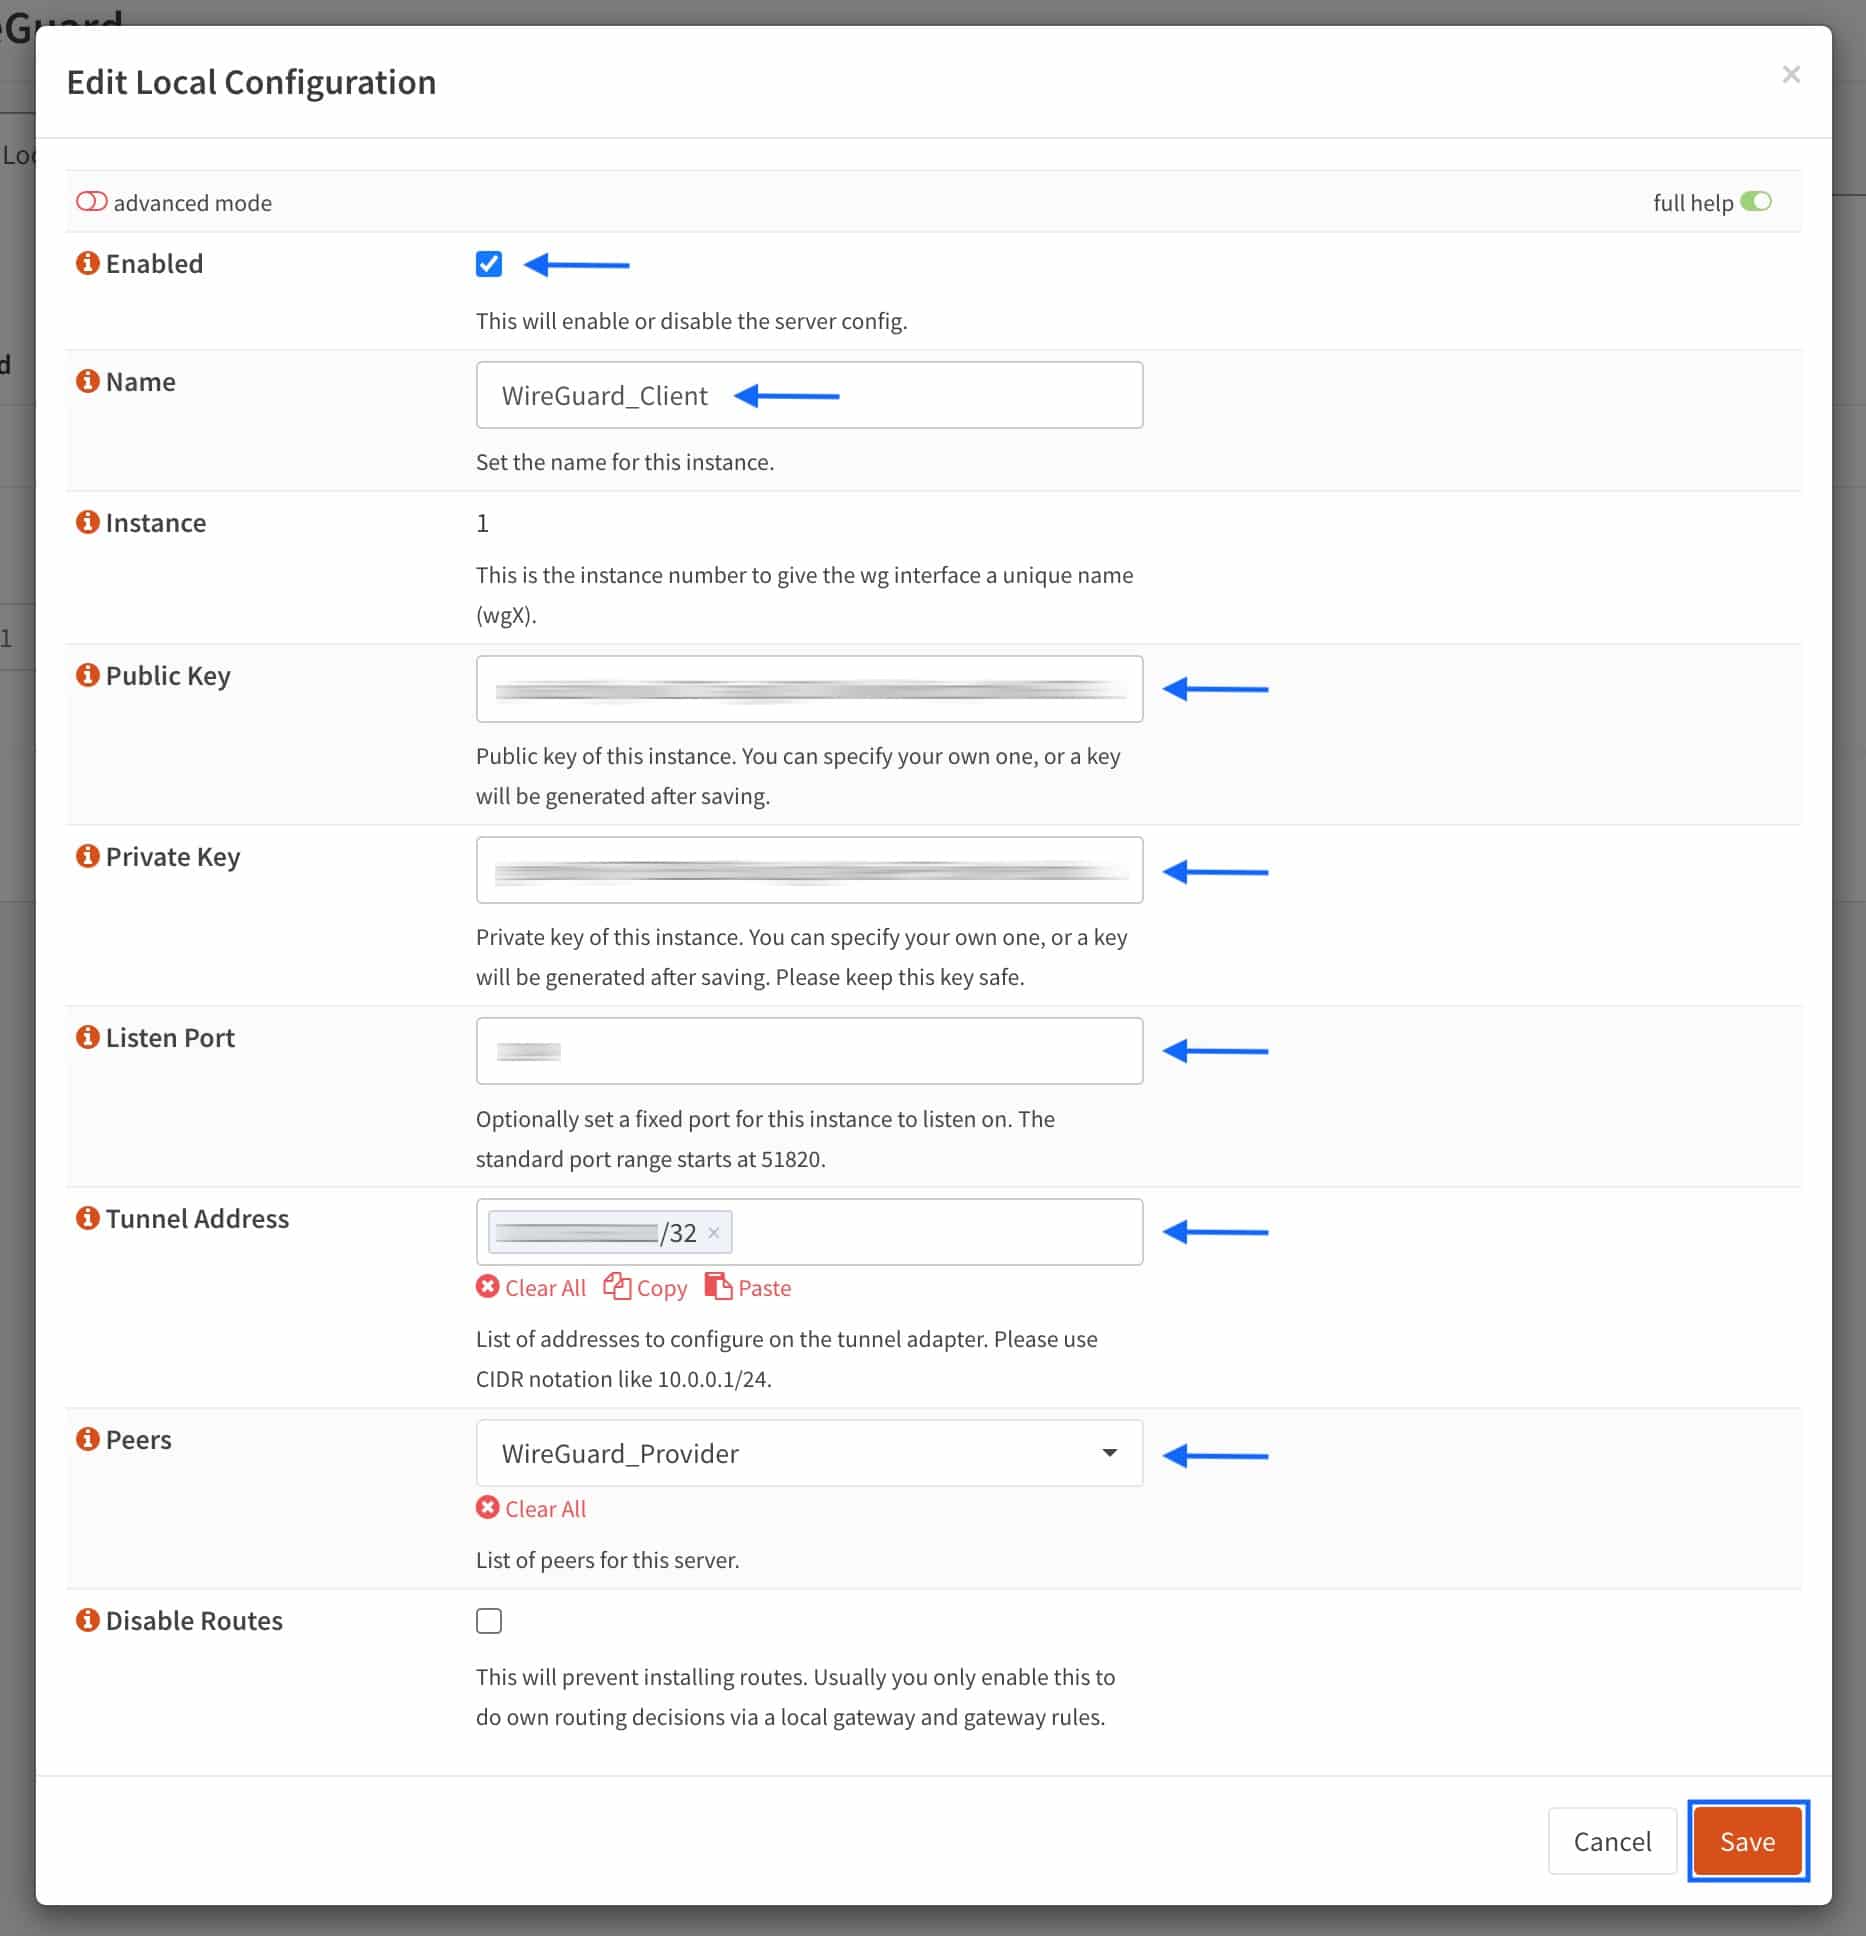Click into the Listen Port field
This screenshot has width=1866, height=1936.
click(x=809, y=1051)
